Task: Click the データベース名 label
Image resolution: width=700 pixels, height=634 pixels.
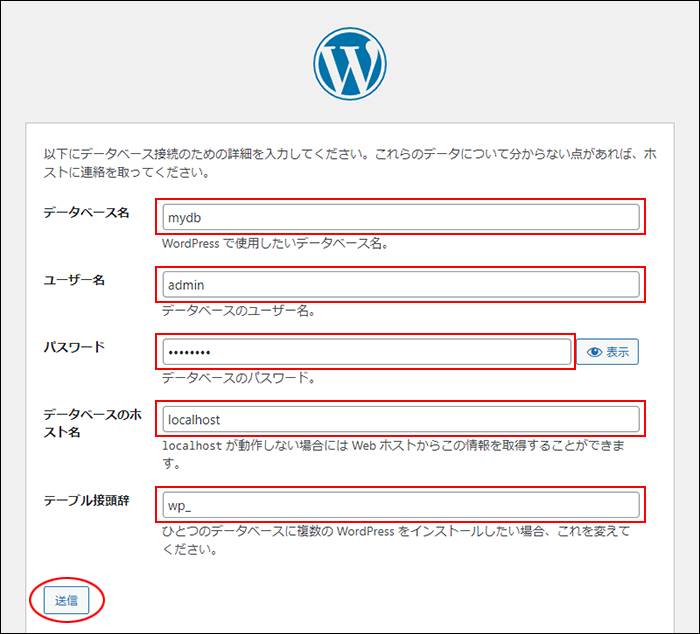Action: pos(86,213)
